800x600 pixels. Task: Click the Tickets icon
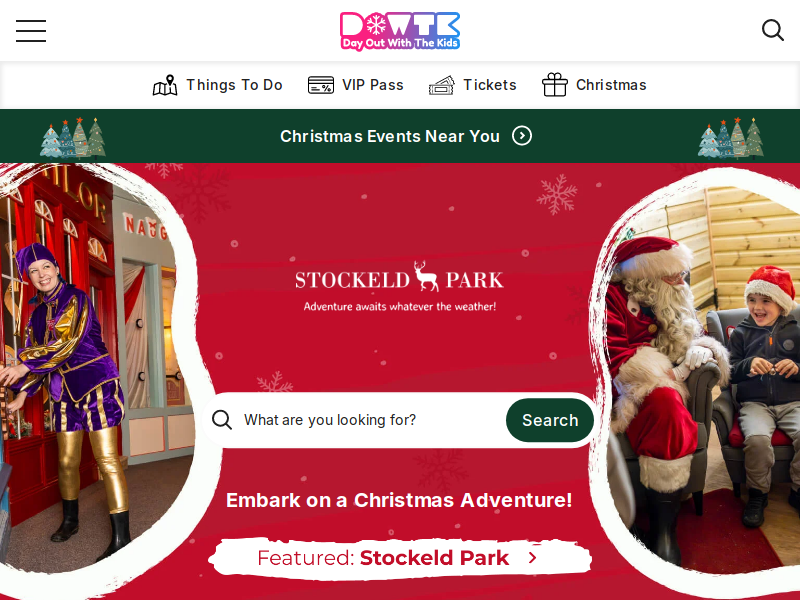[x=442, y=85]
